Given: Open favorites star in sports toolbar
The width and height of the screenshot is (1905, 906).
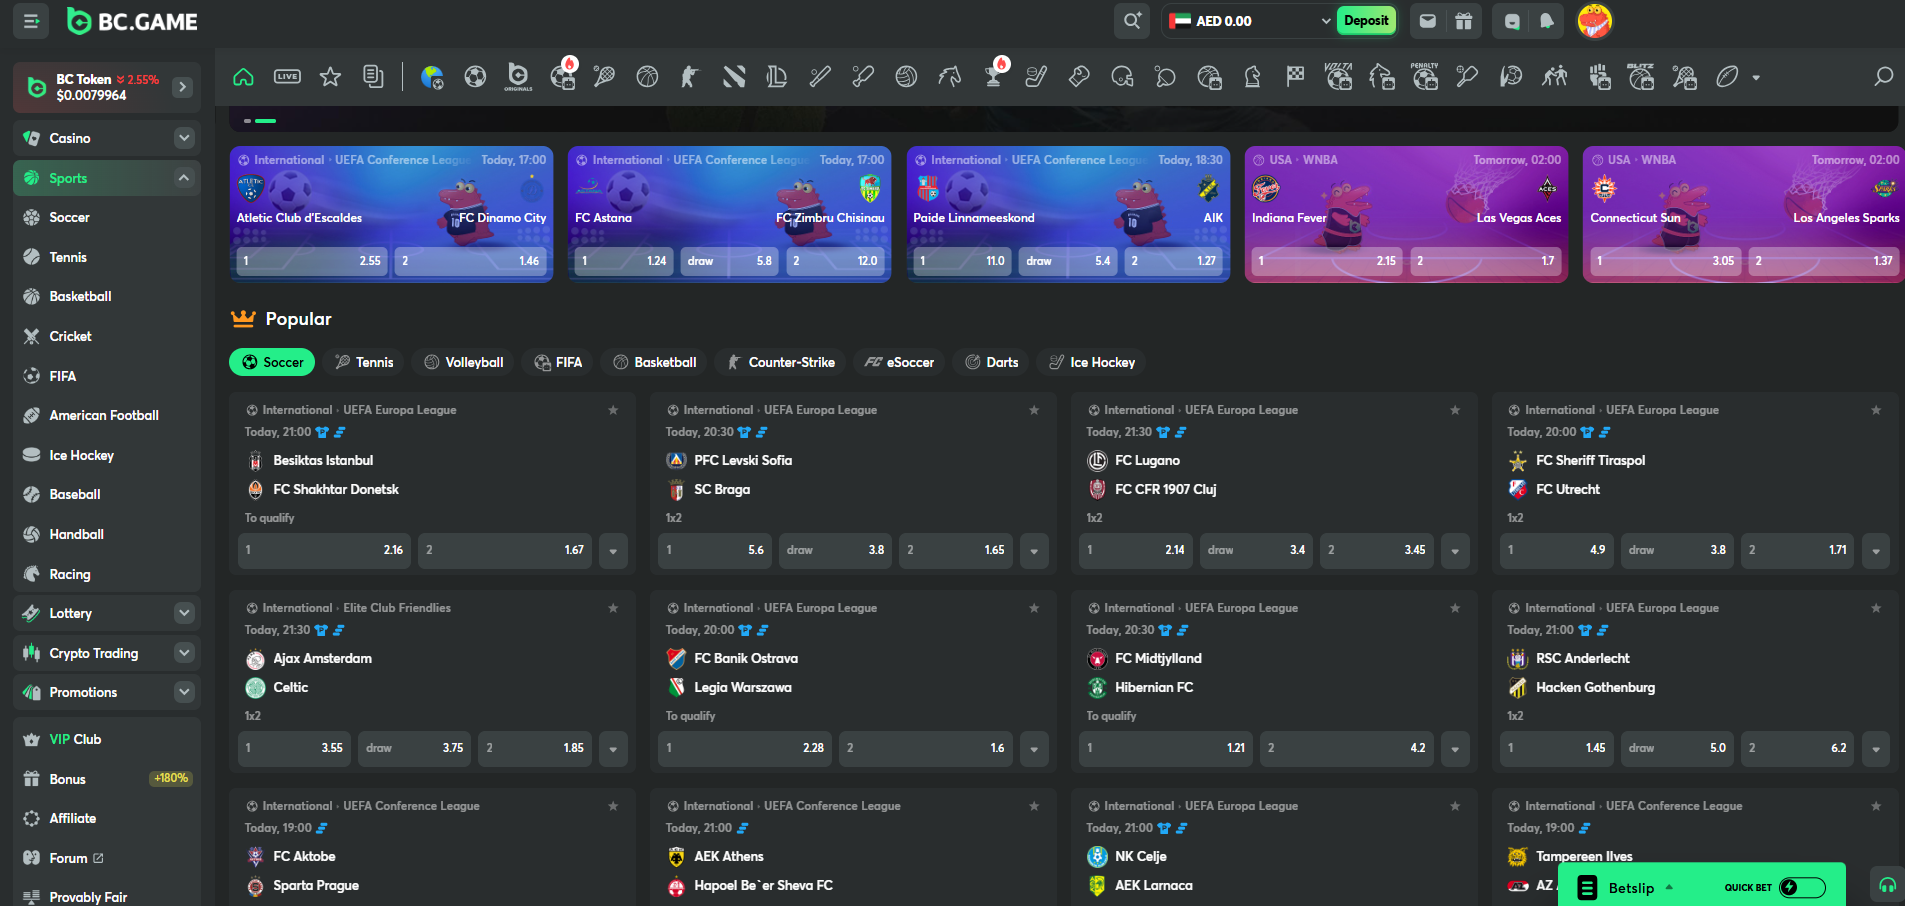Looking at the screenshot, I should 330,77.
